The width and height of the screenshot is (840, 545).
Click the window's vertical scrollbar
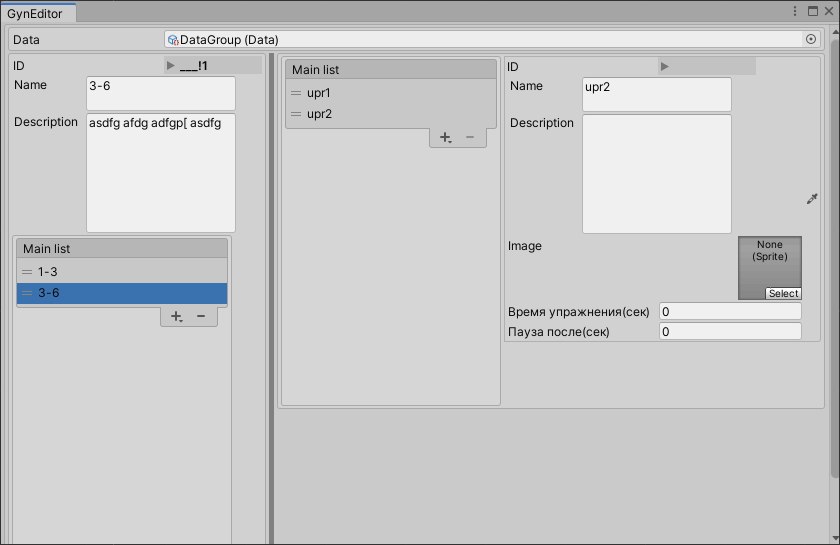tap(835, 257)
